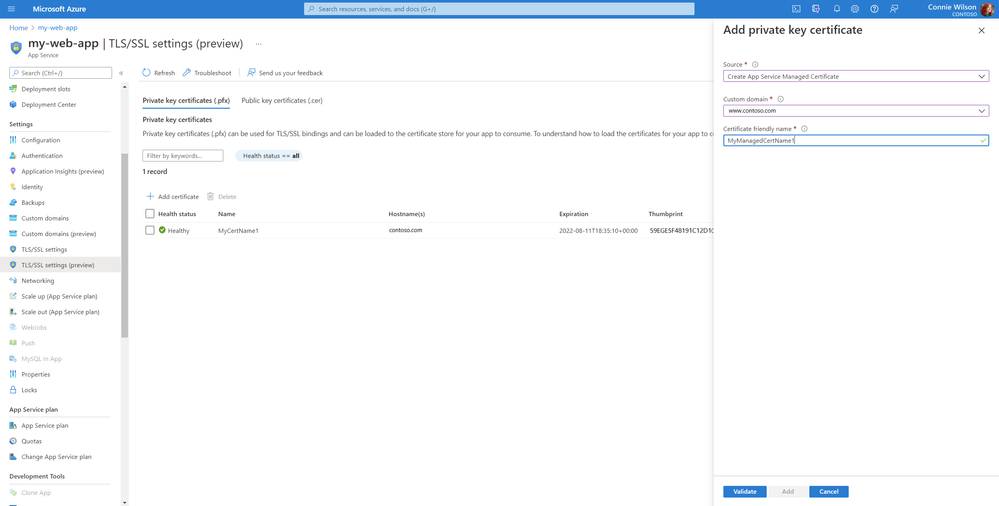The height and width of the screenshot is (506, 999).
Task: Open the Custom domain dropdown
Action: point(856,111)
